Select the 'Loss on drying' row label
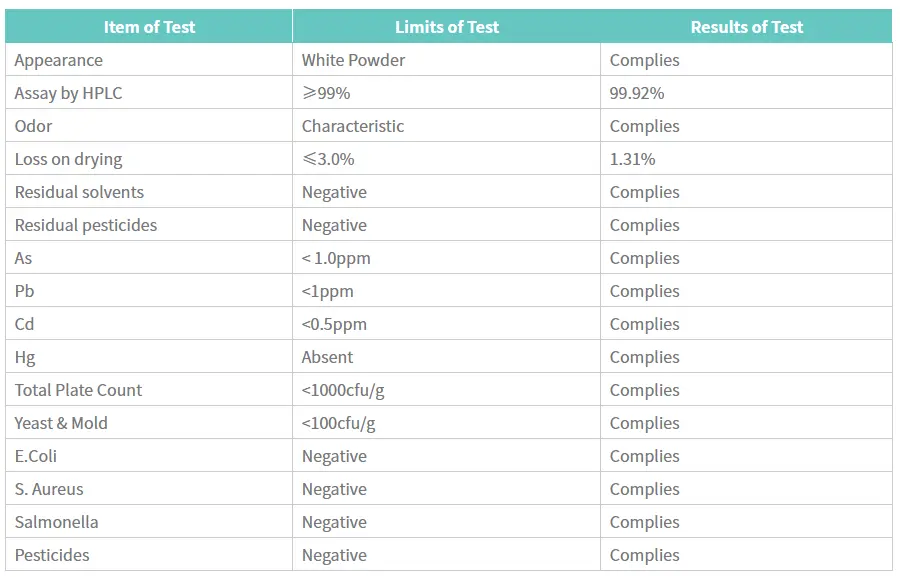 point(69,159)
